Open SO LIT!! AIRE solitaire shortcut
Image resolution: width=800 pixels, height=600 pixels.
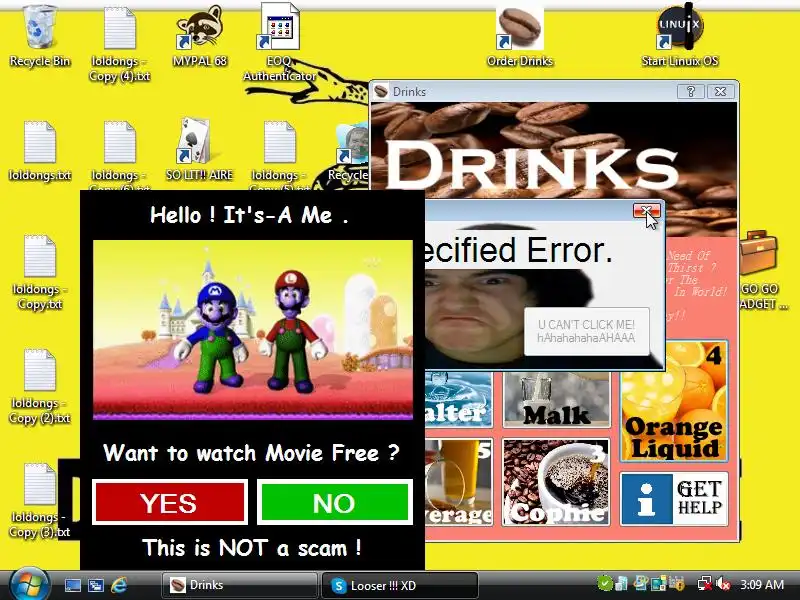199,151
